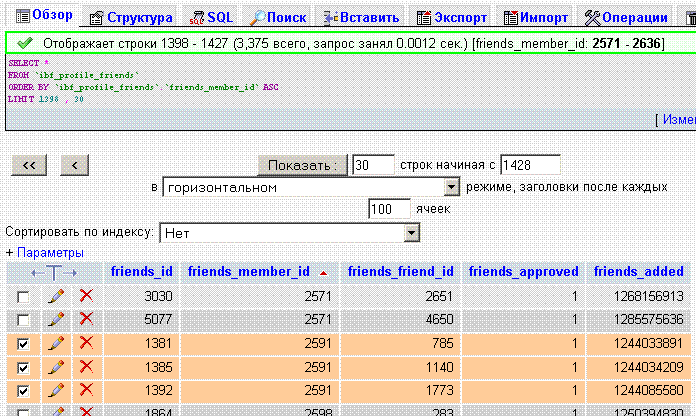Edit row 1392 with pencil icon
This screenshot has width=696, height=416.
coord(56,390)
